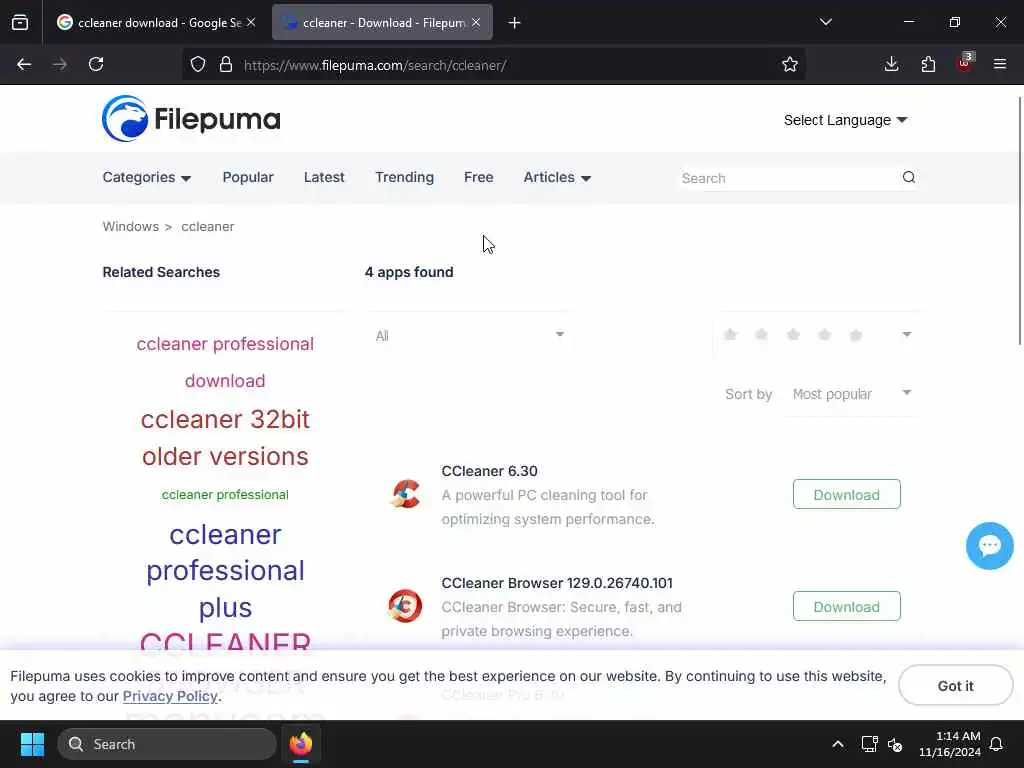
Task: Click the CCleaner Browser app icon
Action: [406, 607]
